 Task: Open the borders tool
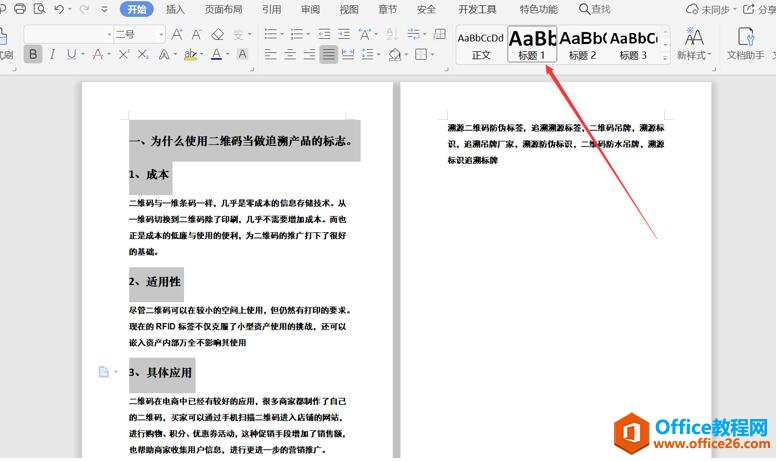[x=421, y=54]
